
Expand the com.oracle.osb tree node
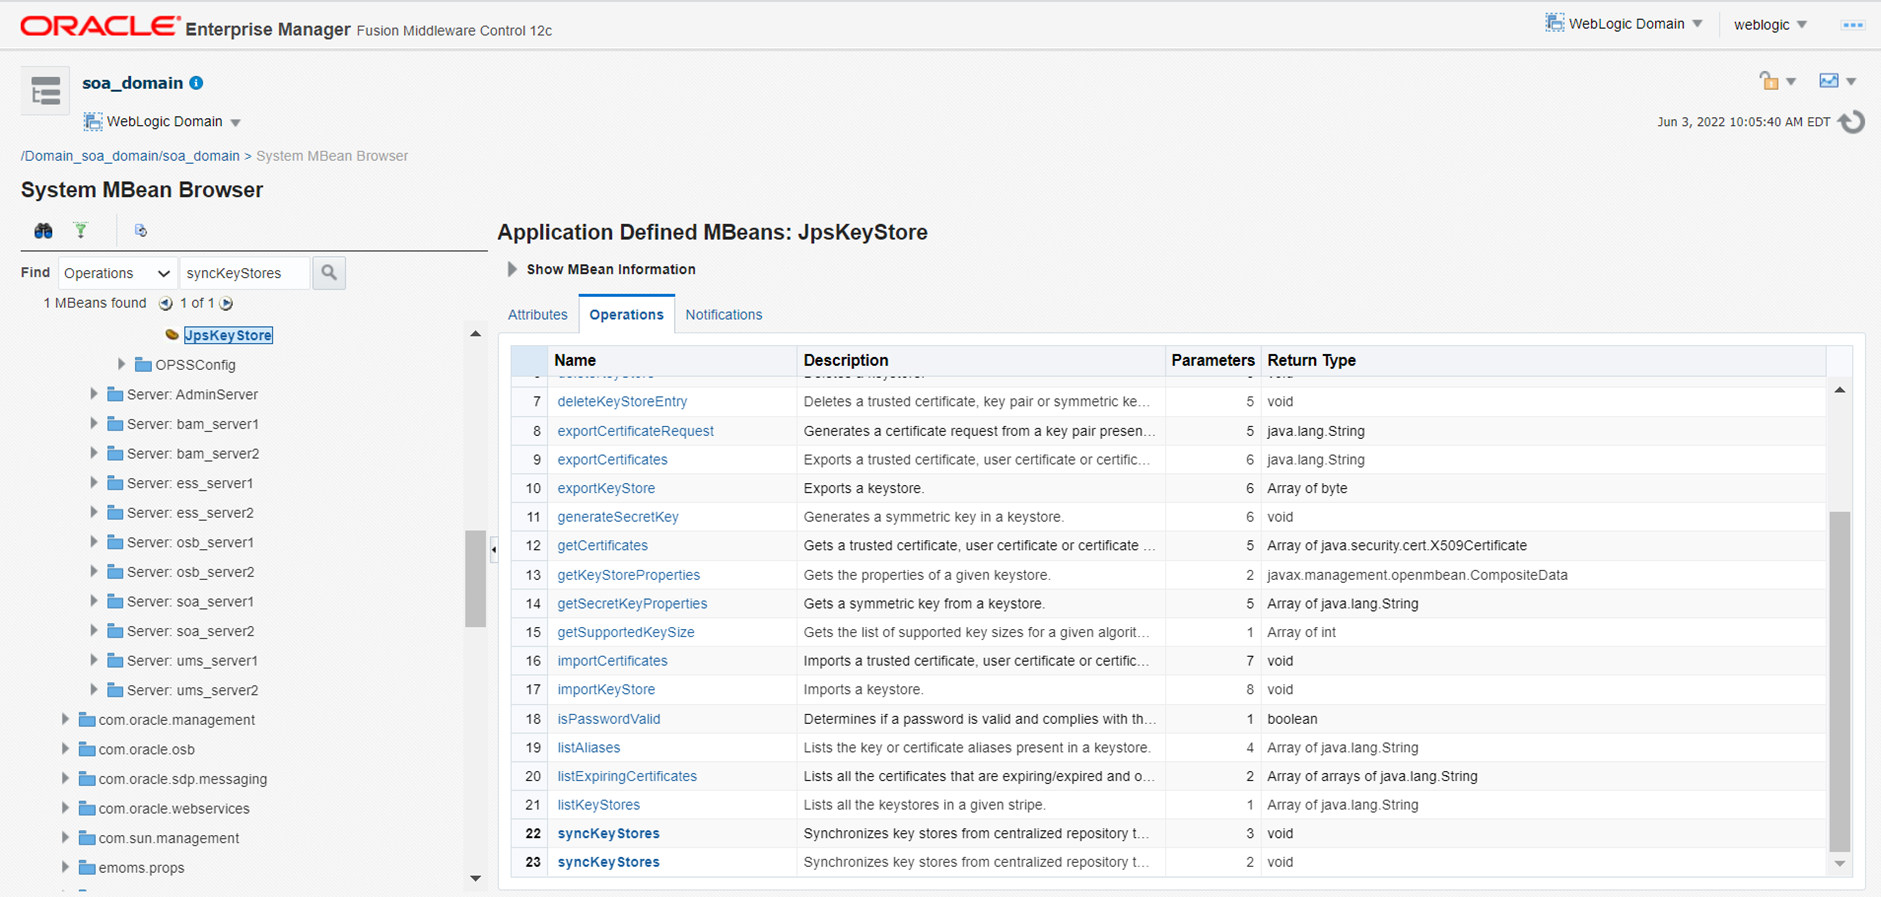click(x=65, y=749)
